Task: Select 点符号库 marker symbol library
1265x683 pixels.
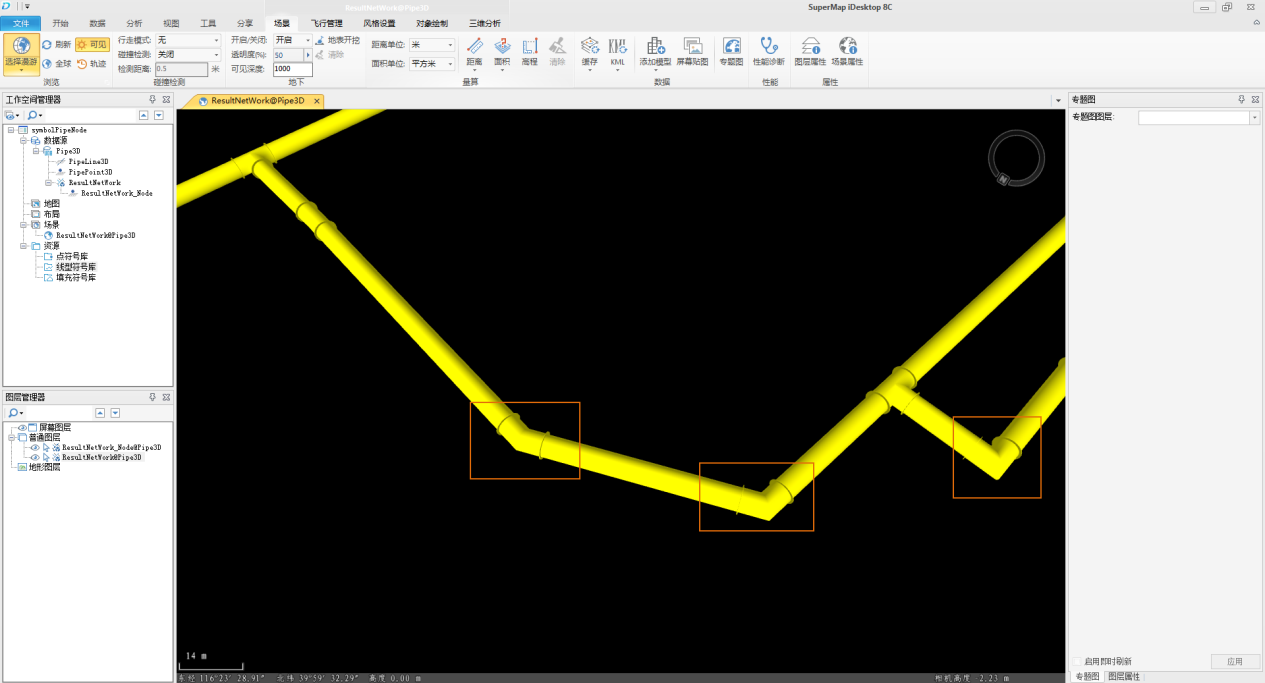Action: [x=71, y=256]
